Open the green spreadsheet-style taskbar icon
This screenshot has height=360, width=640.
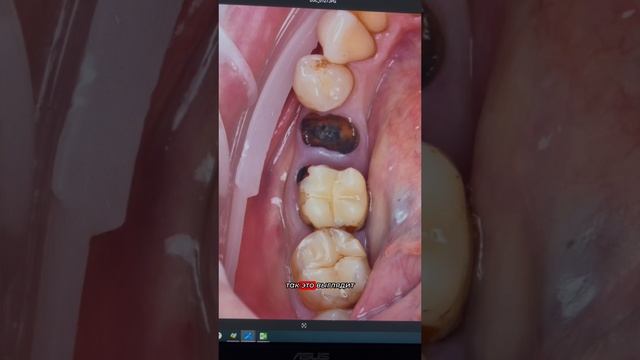coord(263,336)
